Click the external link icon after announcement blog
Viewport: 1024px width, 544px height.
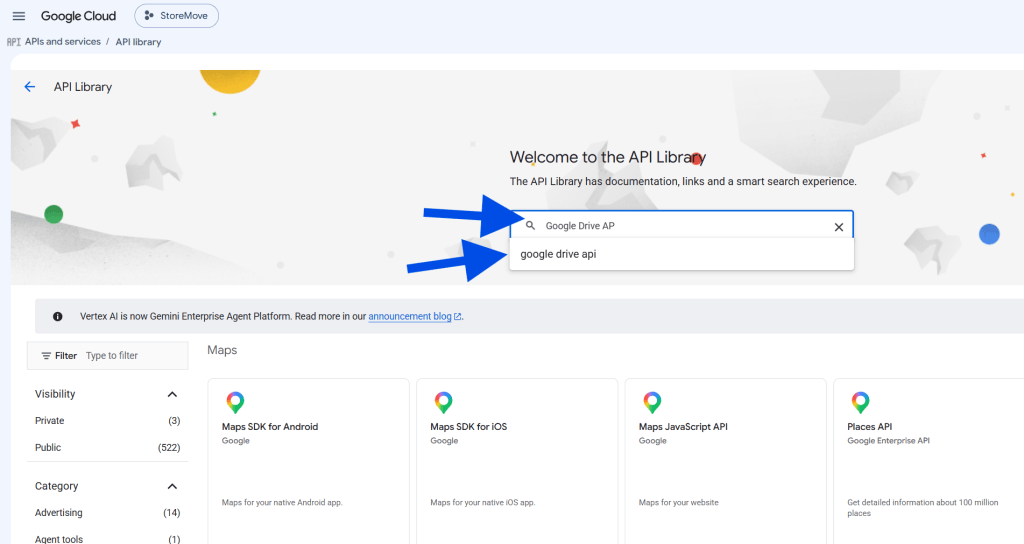pyautogui.click(x=457, y=317)
